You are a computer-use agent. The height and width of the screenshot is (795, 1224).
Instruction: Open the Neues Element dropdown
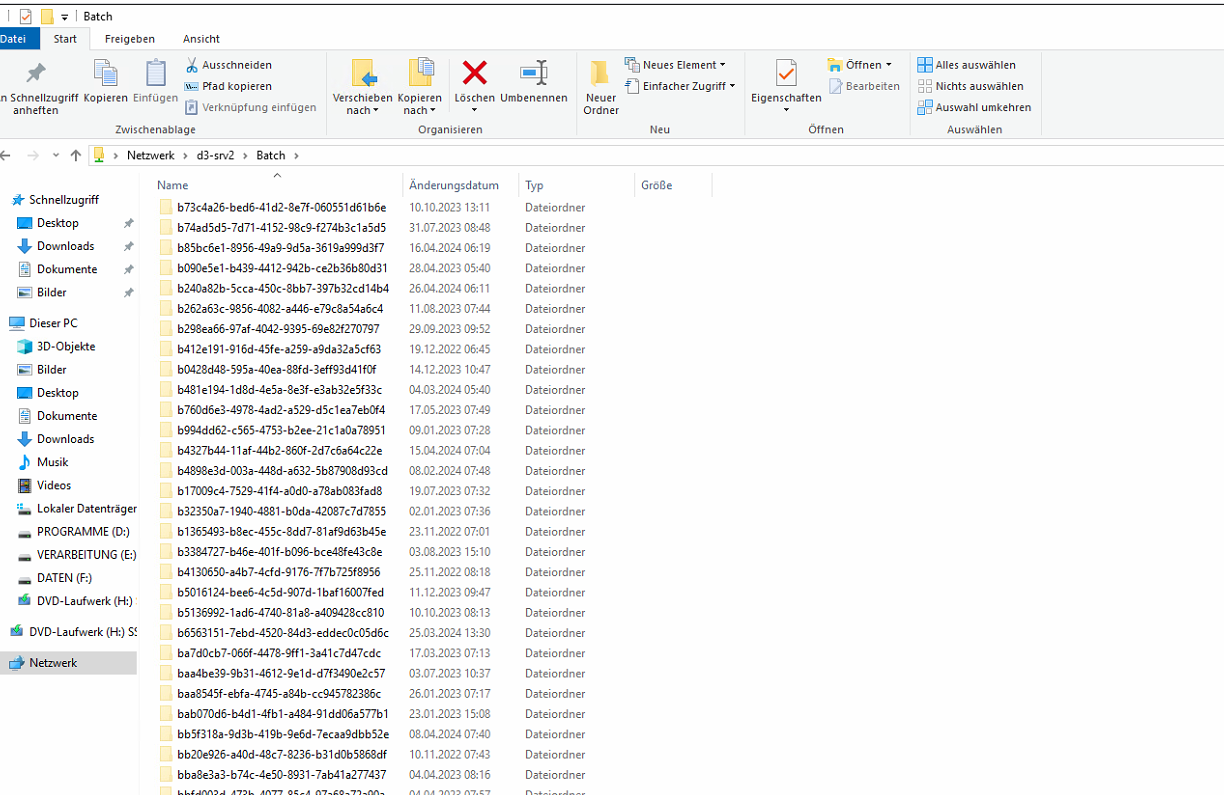click(x=675, y=65)
